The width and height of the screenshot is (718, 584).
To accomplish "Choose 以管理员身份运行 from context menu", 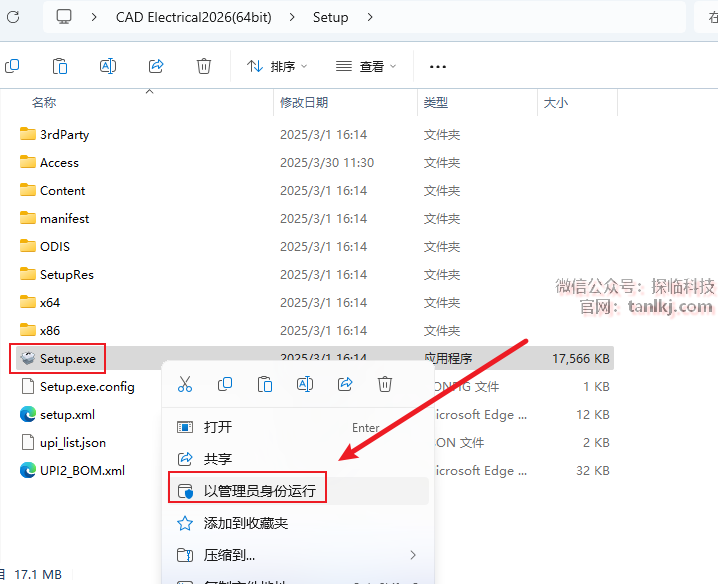I will tap(298, 491).
